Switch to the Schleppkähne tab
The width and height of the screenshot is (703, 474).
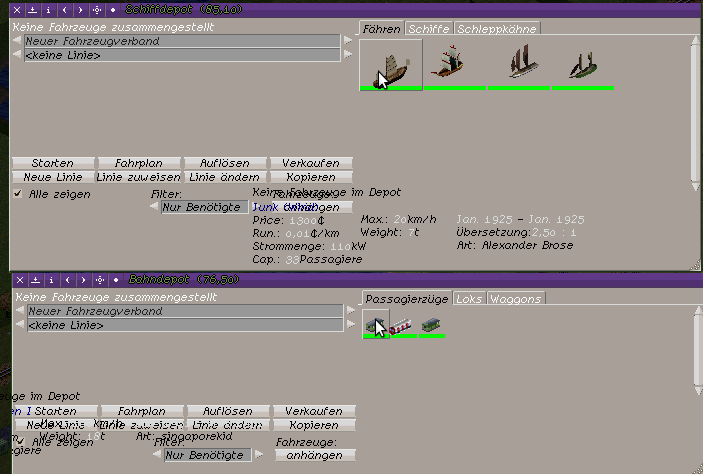pyautogui.click(x=497, y=29)
